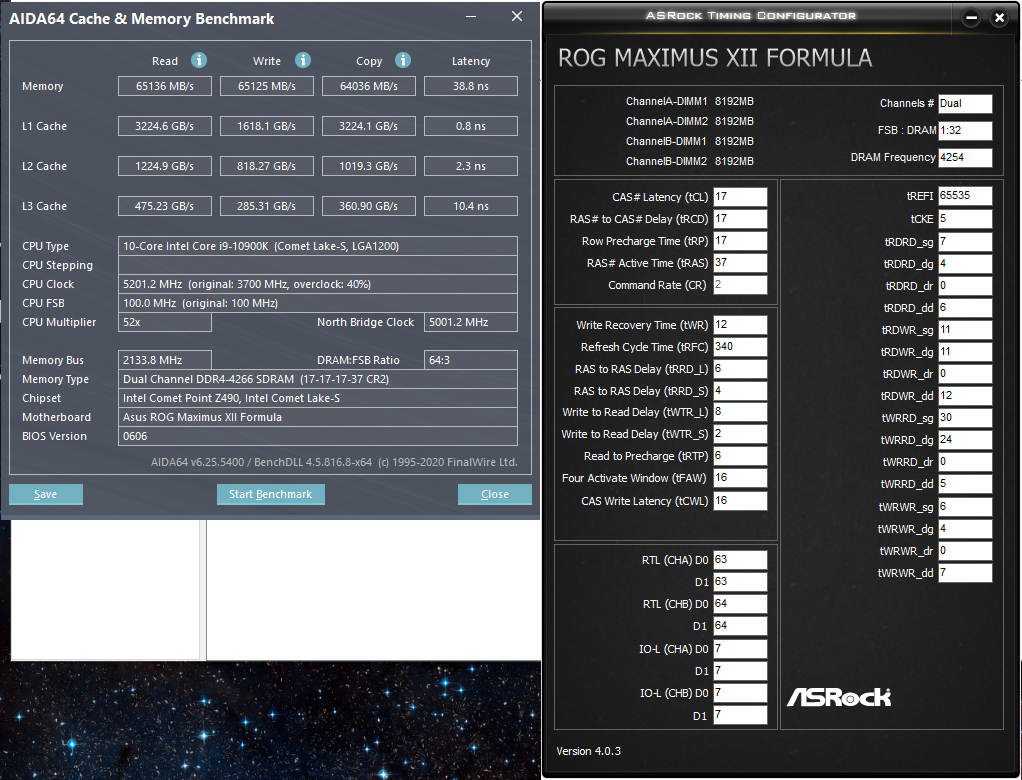The width and height of the screenshot is (1022, 780).
Task: Click the CAS Write Latency (tCWL) field
Action: [740, 501]
